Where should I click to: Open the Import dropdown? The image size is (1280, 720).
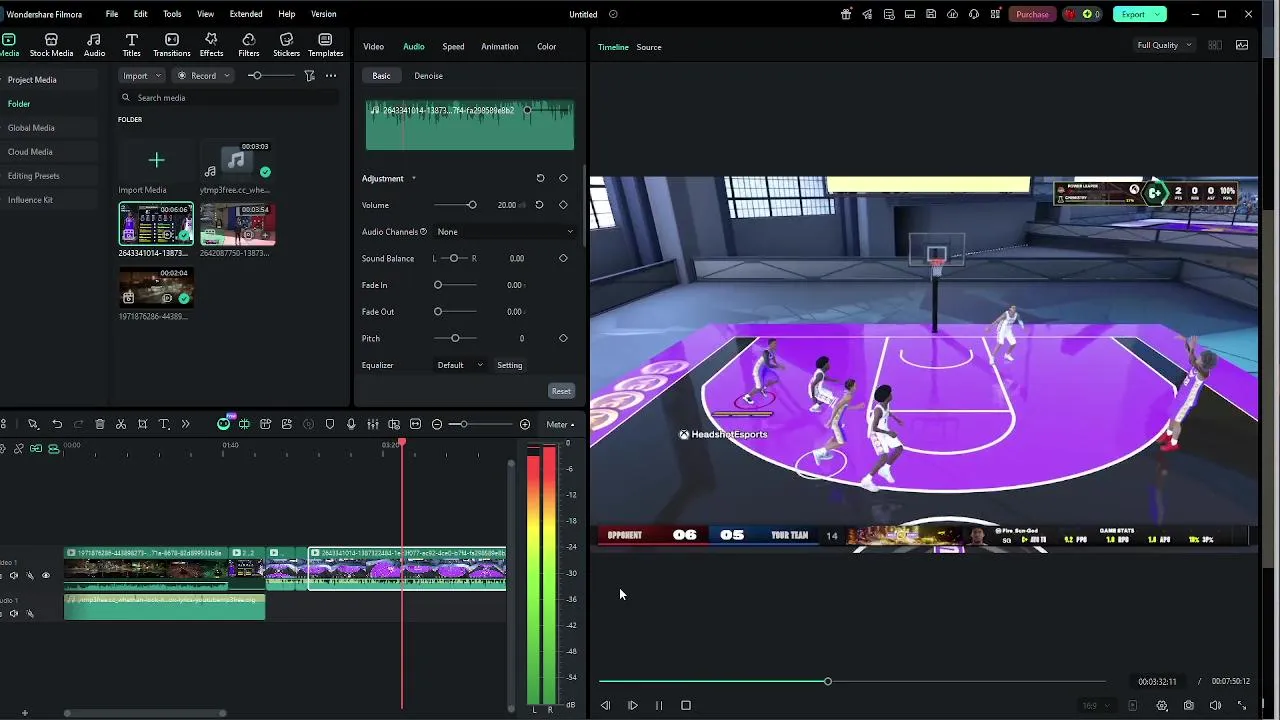pyautogui.click(x=141, y=76)
